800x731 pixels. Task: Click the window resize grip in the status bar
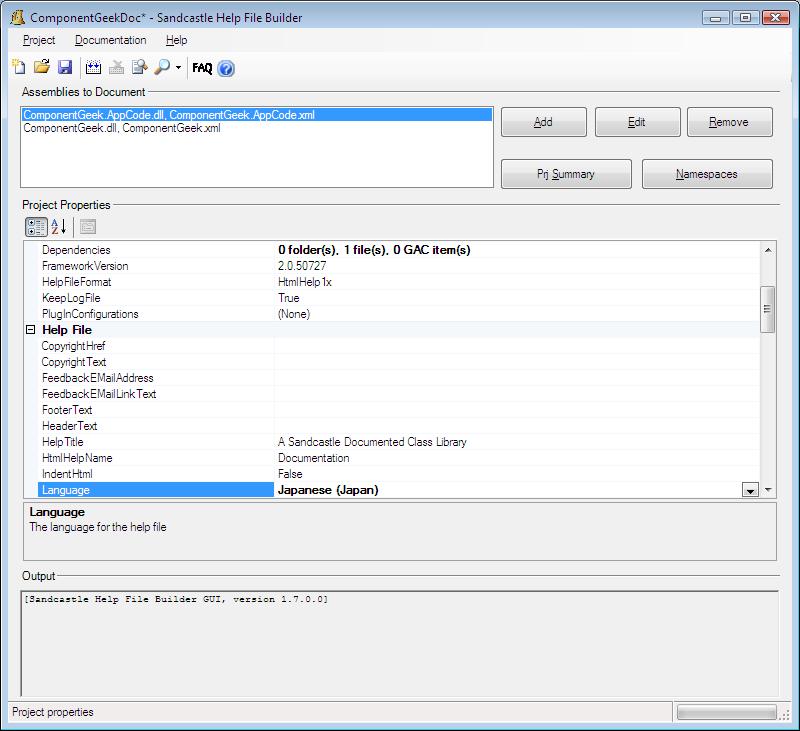[x=785, y=715]
